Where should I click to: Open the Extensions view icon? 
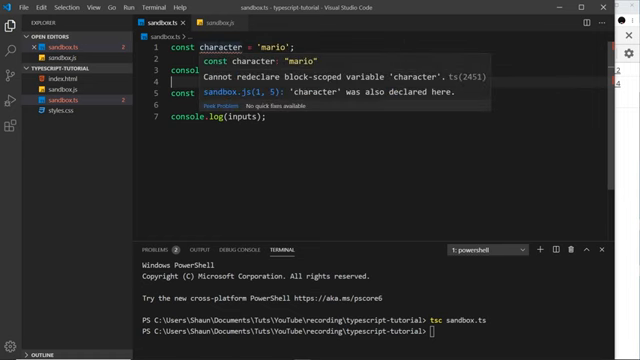(x=10, y=126)
